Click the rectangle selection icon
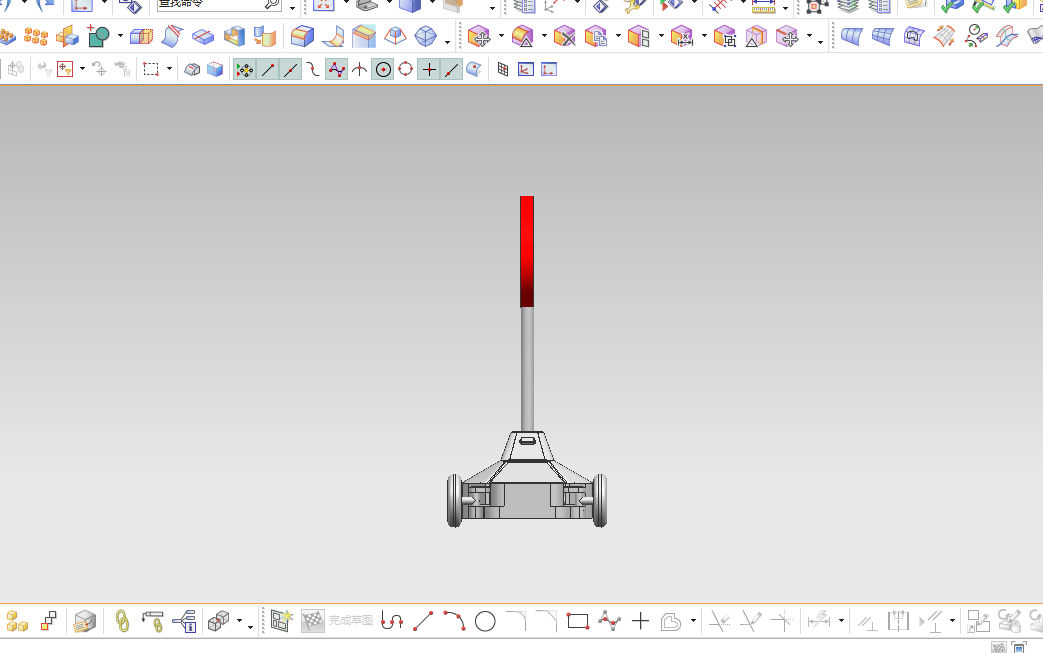This screenshot has width=1043, height=653. tap(151, 69)
